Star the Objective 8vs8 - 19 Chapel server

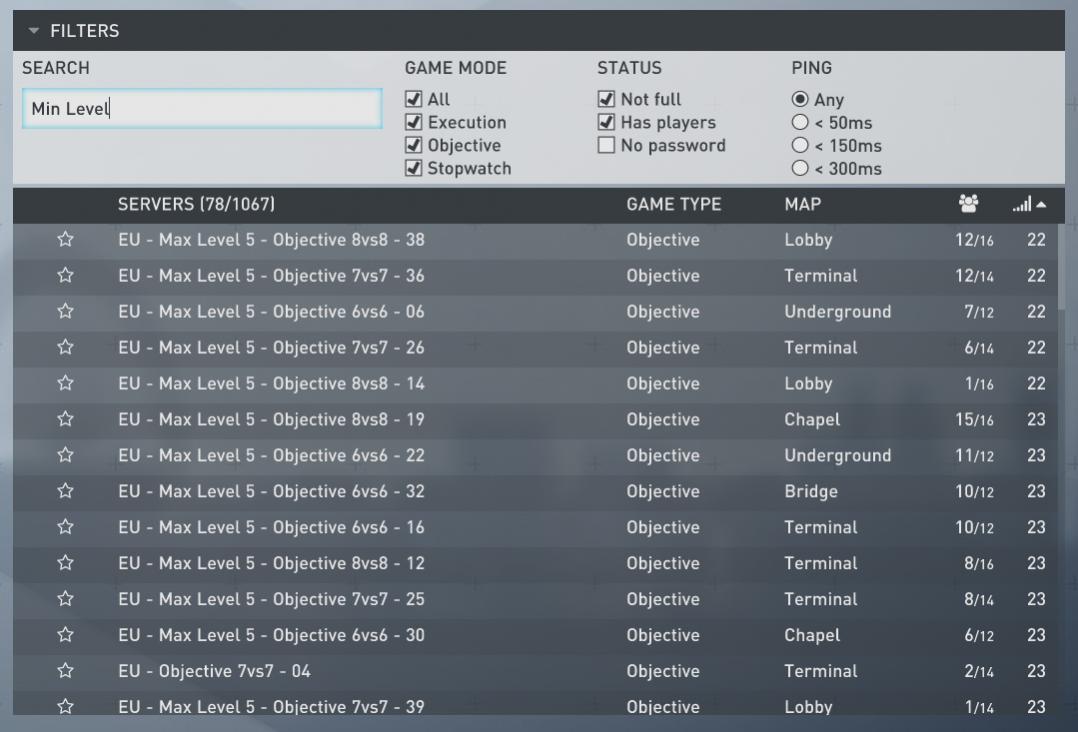pyautogui.click(x=66, y=420)
